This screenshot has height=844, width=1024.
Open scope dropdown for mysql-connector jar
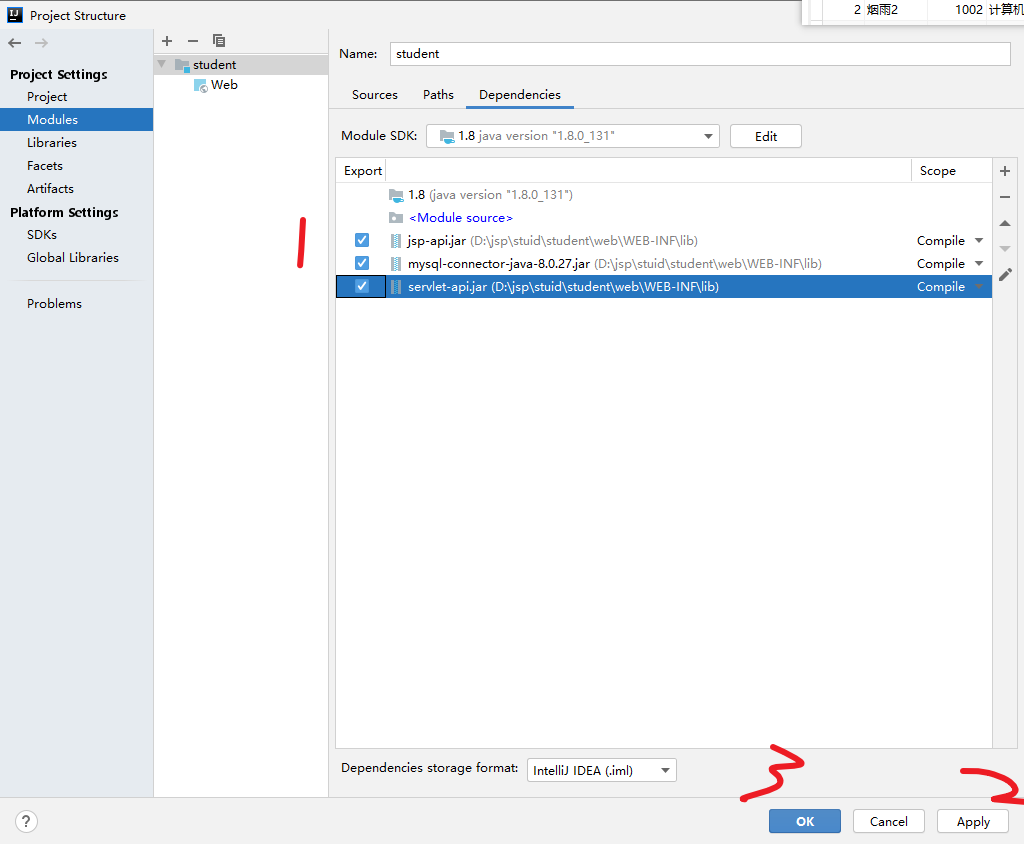pyautogui.click(x=979, y=263)
